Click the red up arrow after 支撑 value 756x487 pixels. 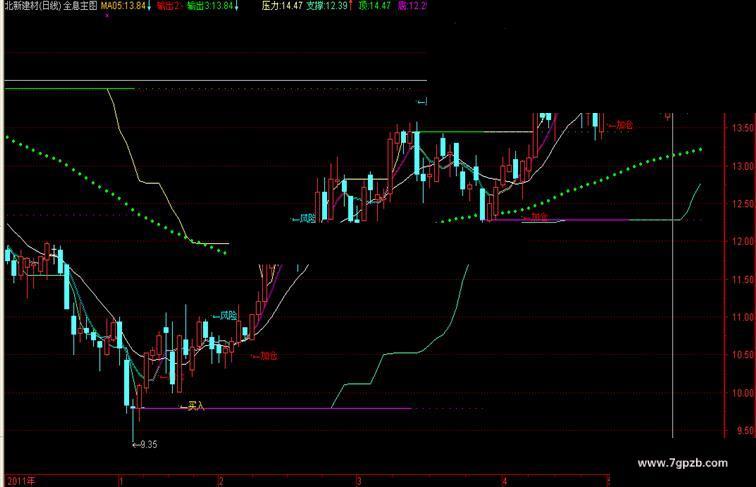pos(351,6)
